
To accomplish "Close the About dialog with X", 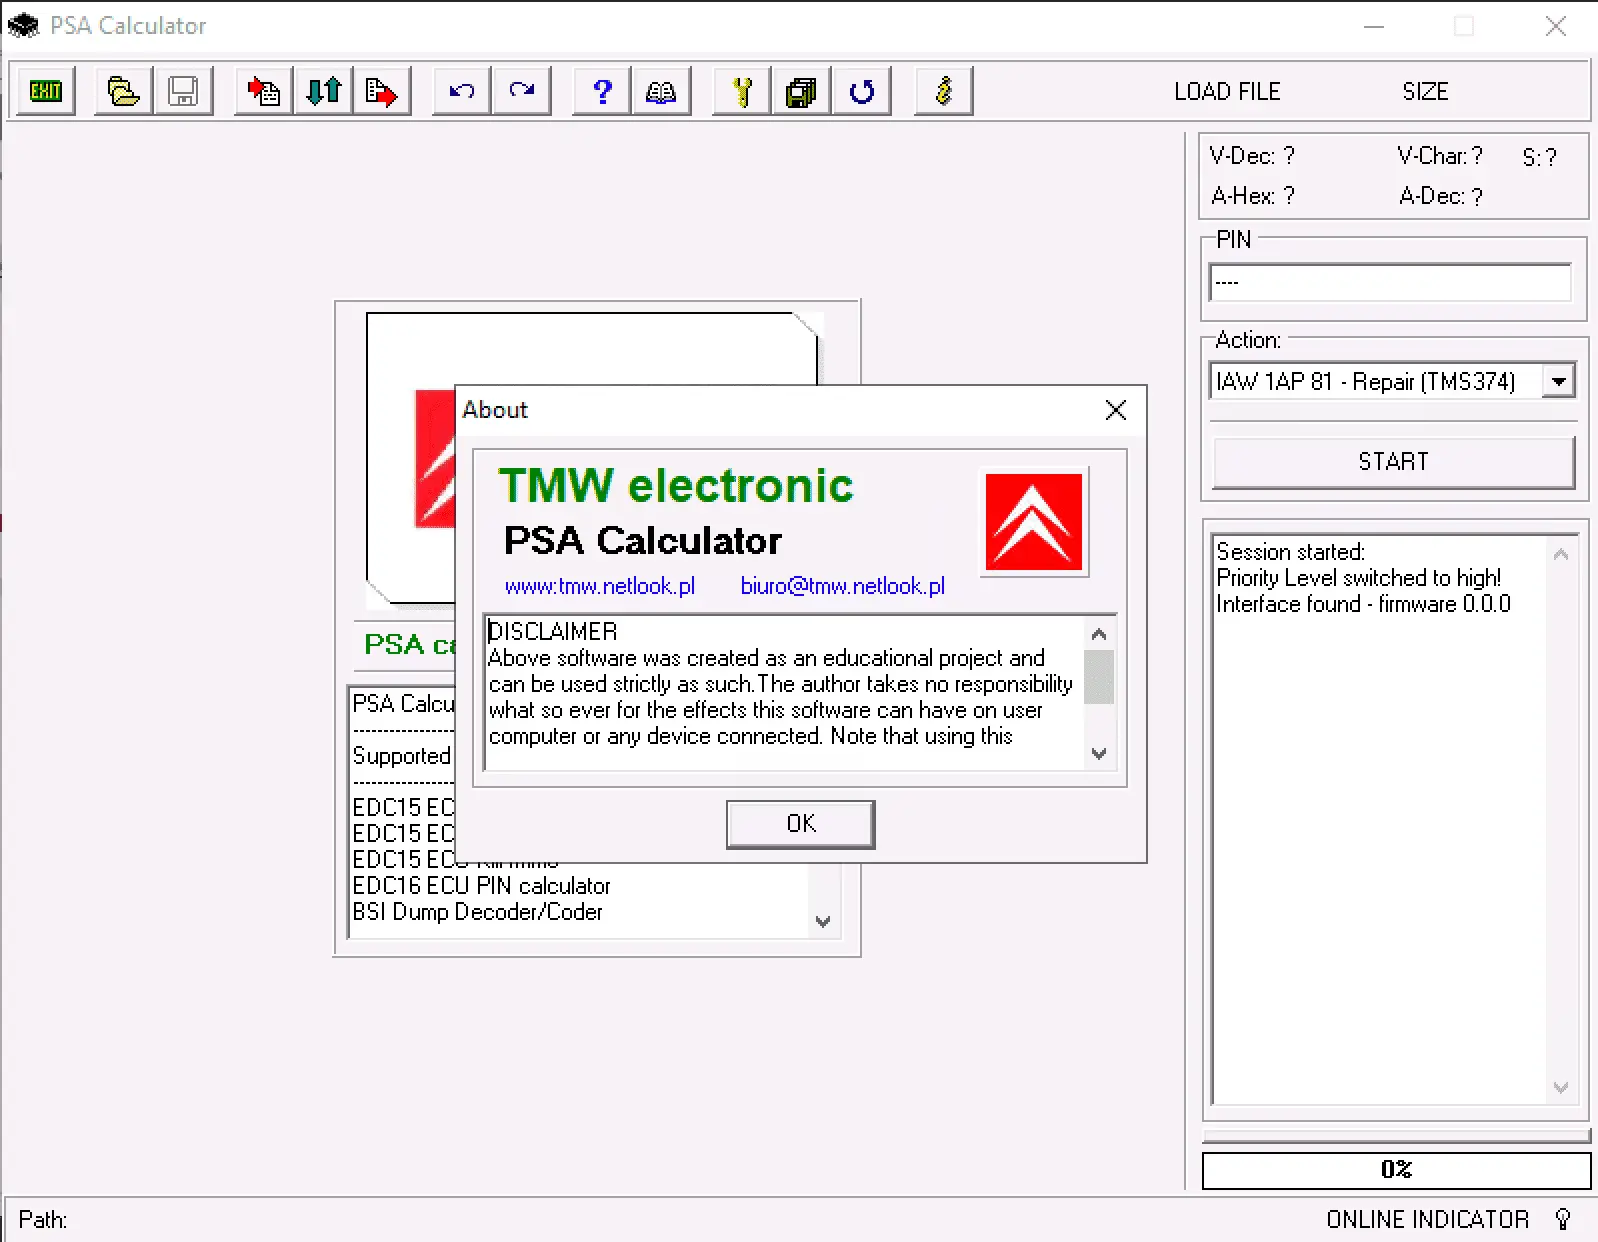I will pyautogui.click(x=1116, y=410).
